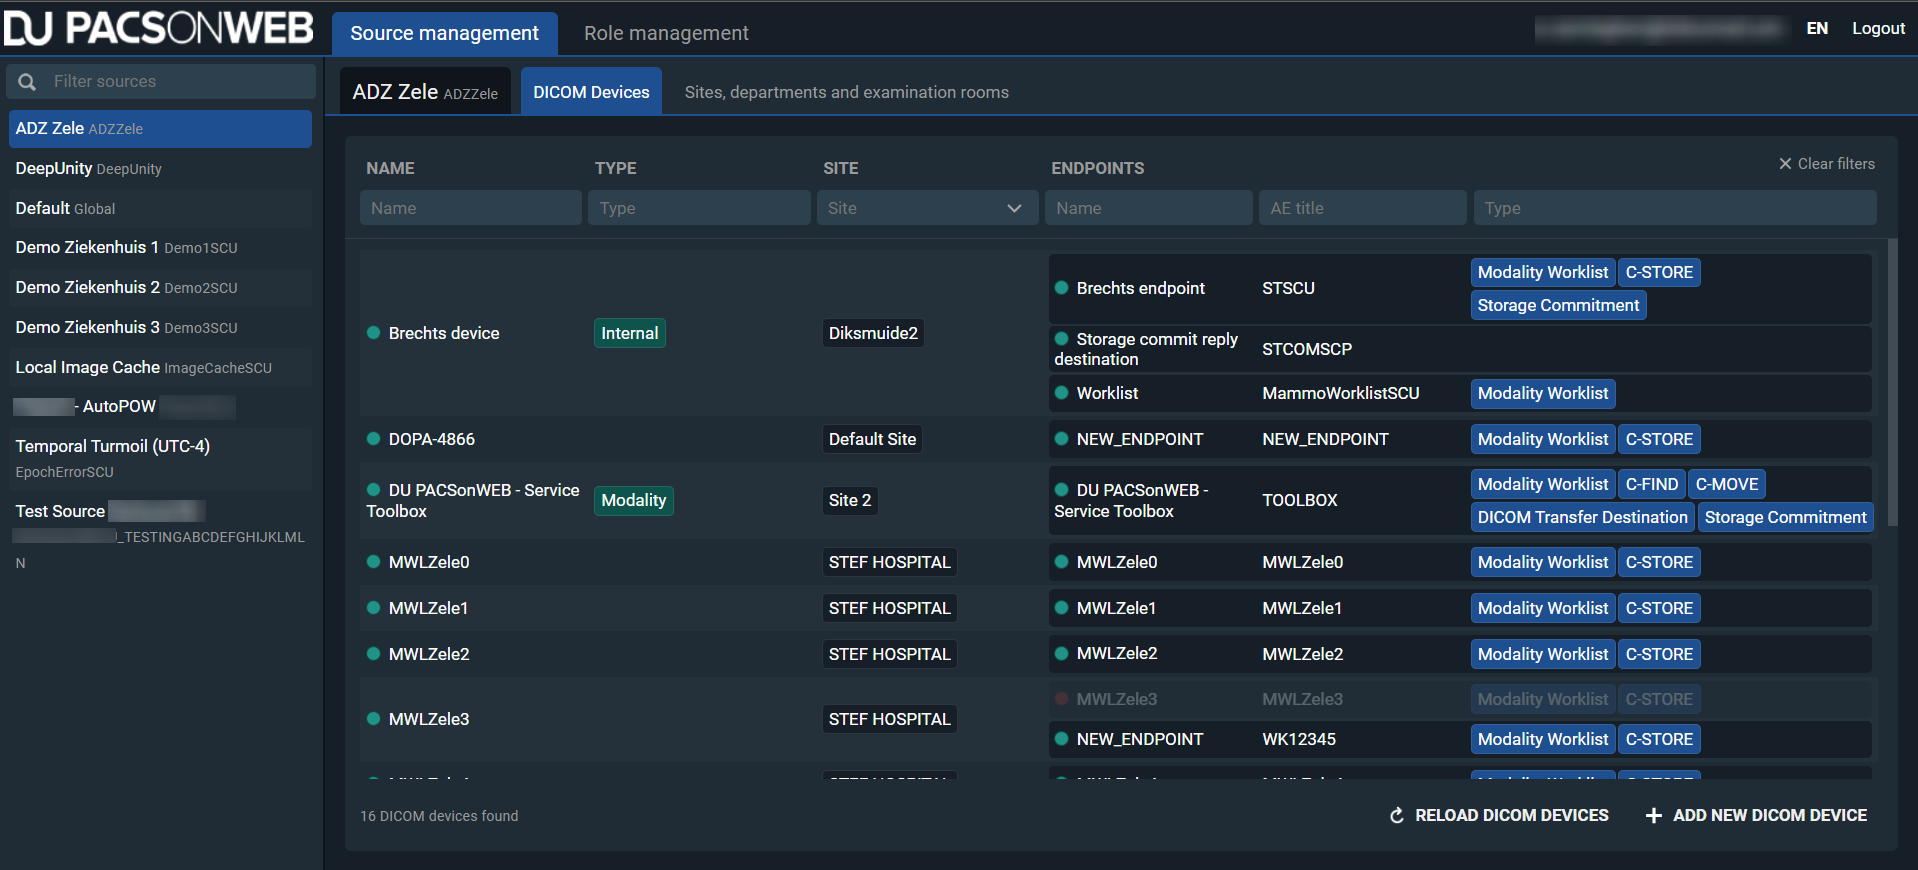Click the green status dot of Brechts device
Viewport: 1918px width, 870px height.
373,333
